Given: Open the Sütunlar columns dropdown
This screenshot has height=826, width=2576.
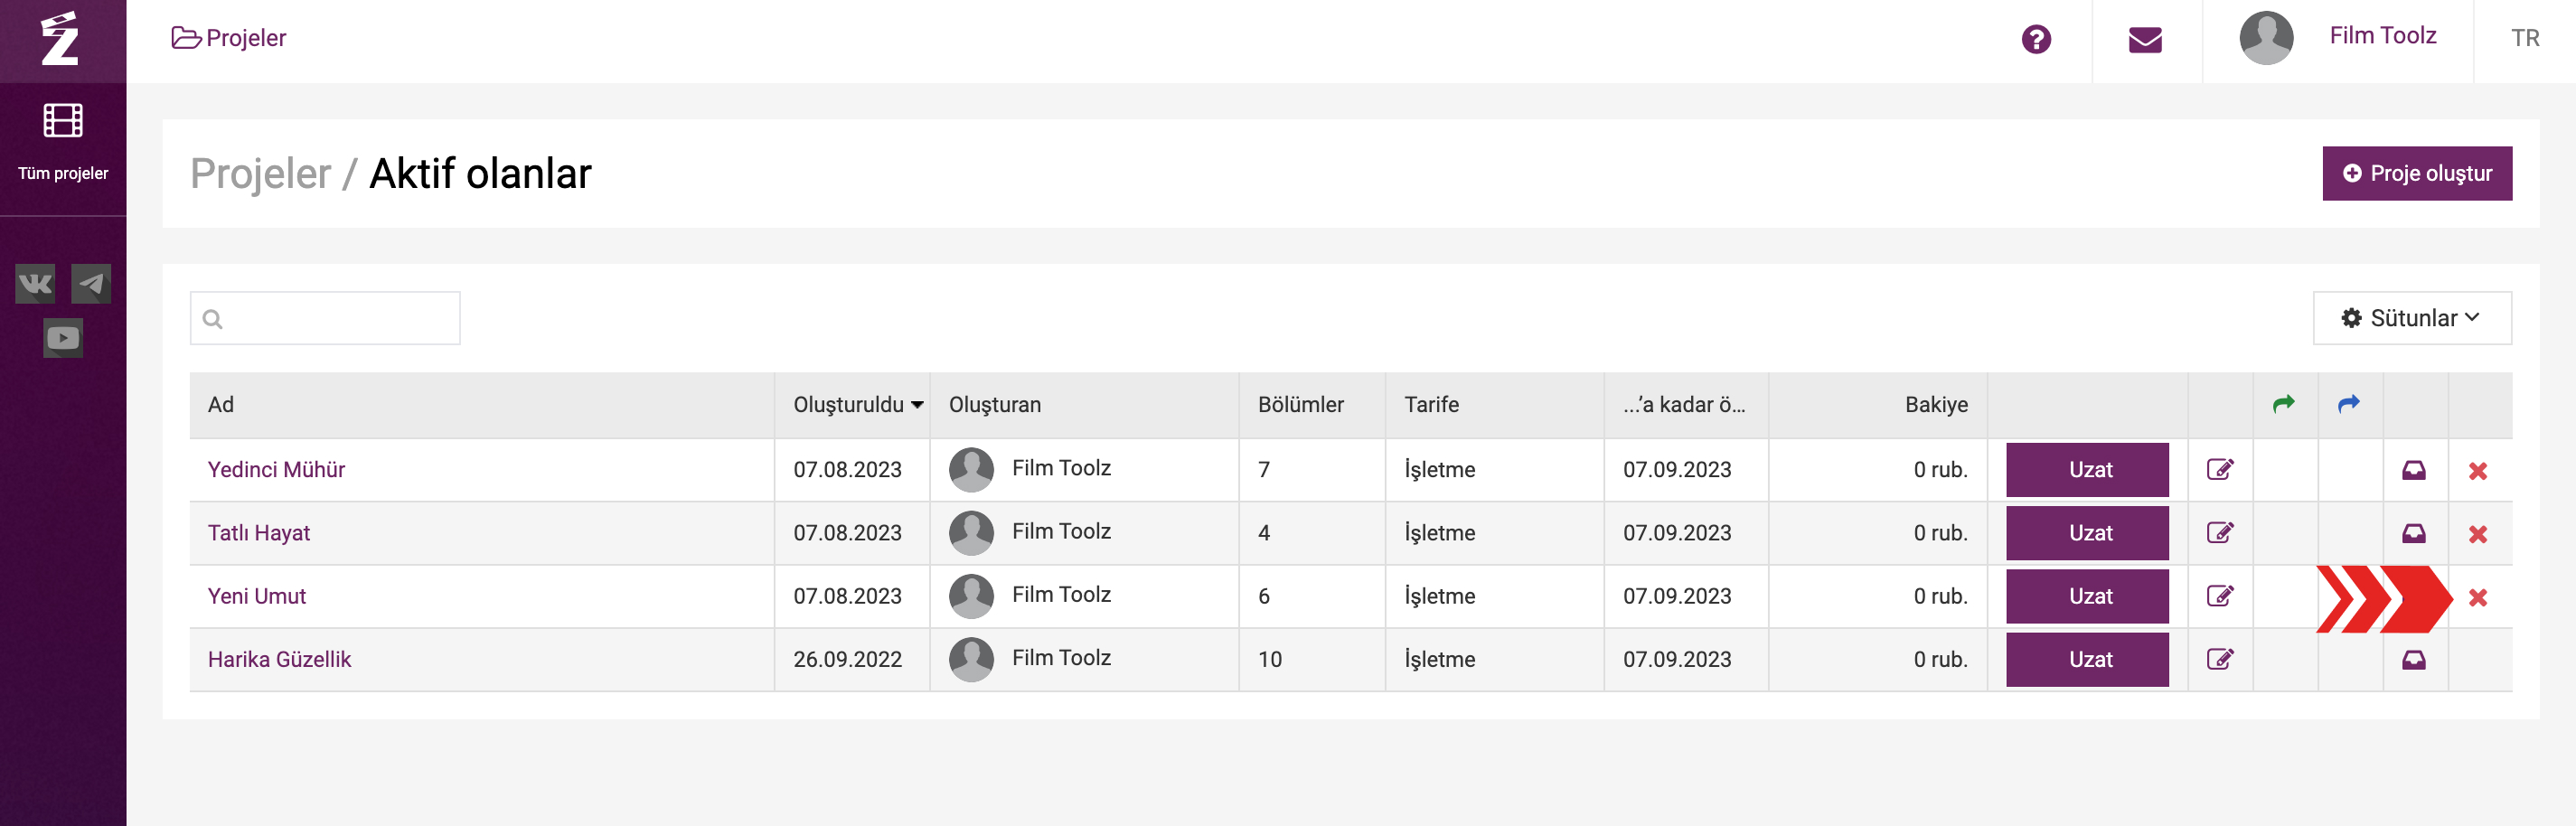Looking at the screenshot, I should 2411,318.
